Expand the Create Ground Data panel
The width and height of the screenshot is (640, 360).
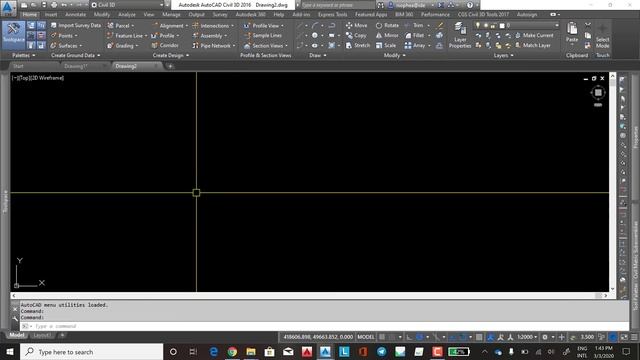click(x=75, y=56)
